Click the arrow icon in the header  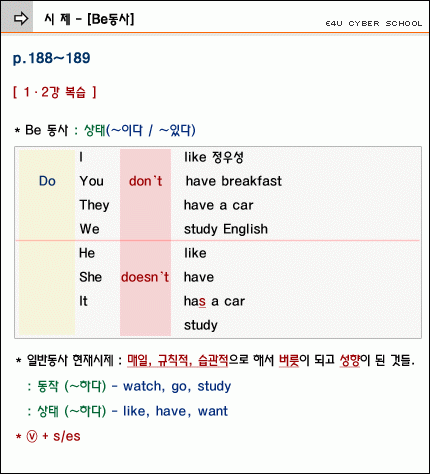[21, 18]
